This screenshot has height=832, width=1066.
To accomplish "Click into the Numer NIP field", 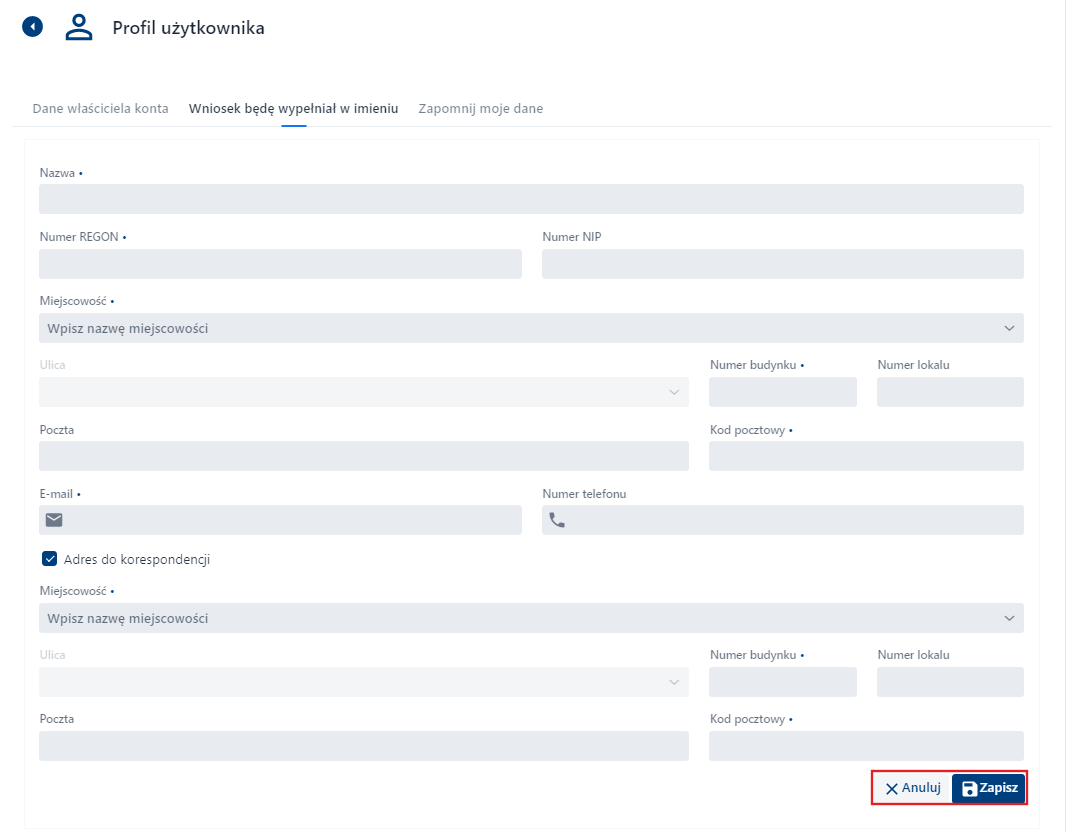I will [x=782, y=264].
